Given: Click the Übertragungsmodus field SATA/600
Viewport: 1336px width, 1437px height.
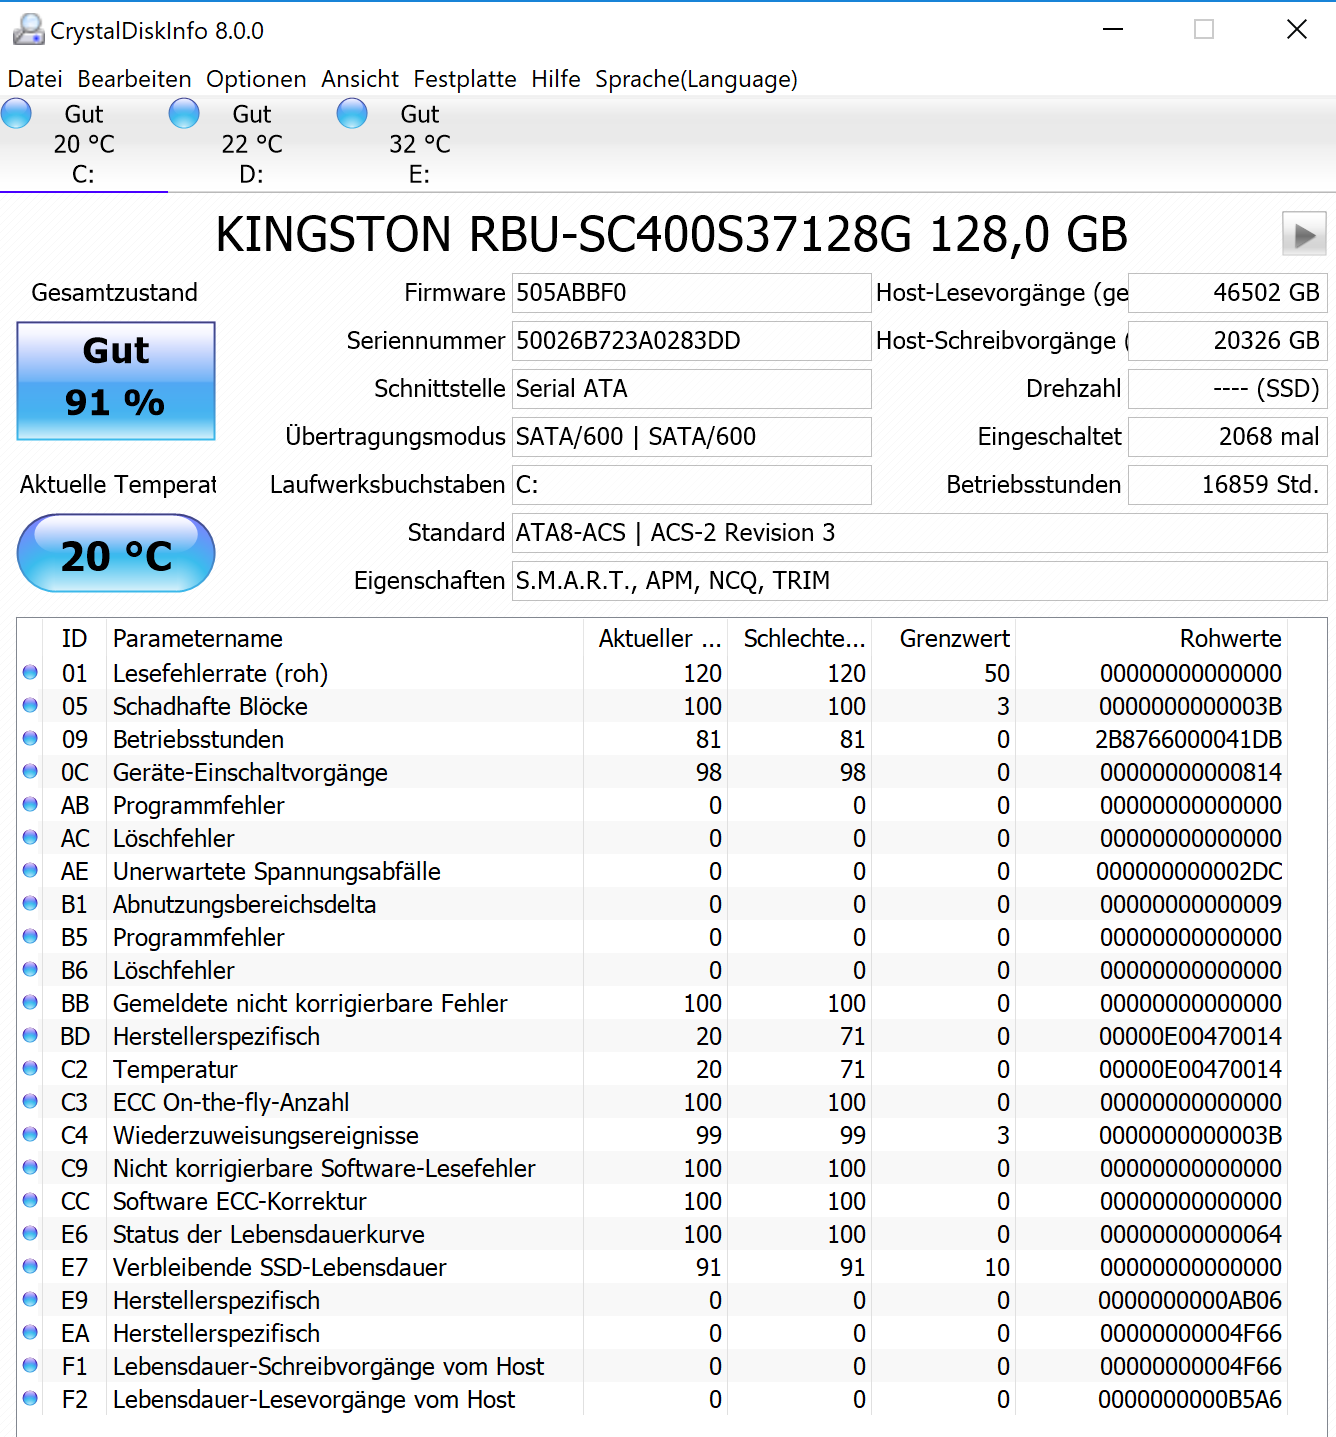Looking at the screenshot, I should point(691,437).
